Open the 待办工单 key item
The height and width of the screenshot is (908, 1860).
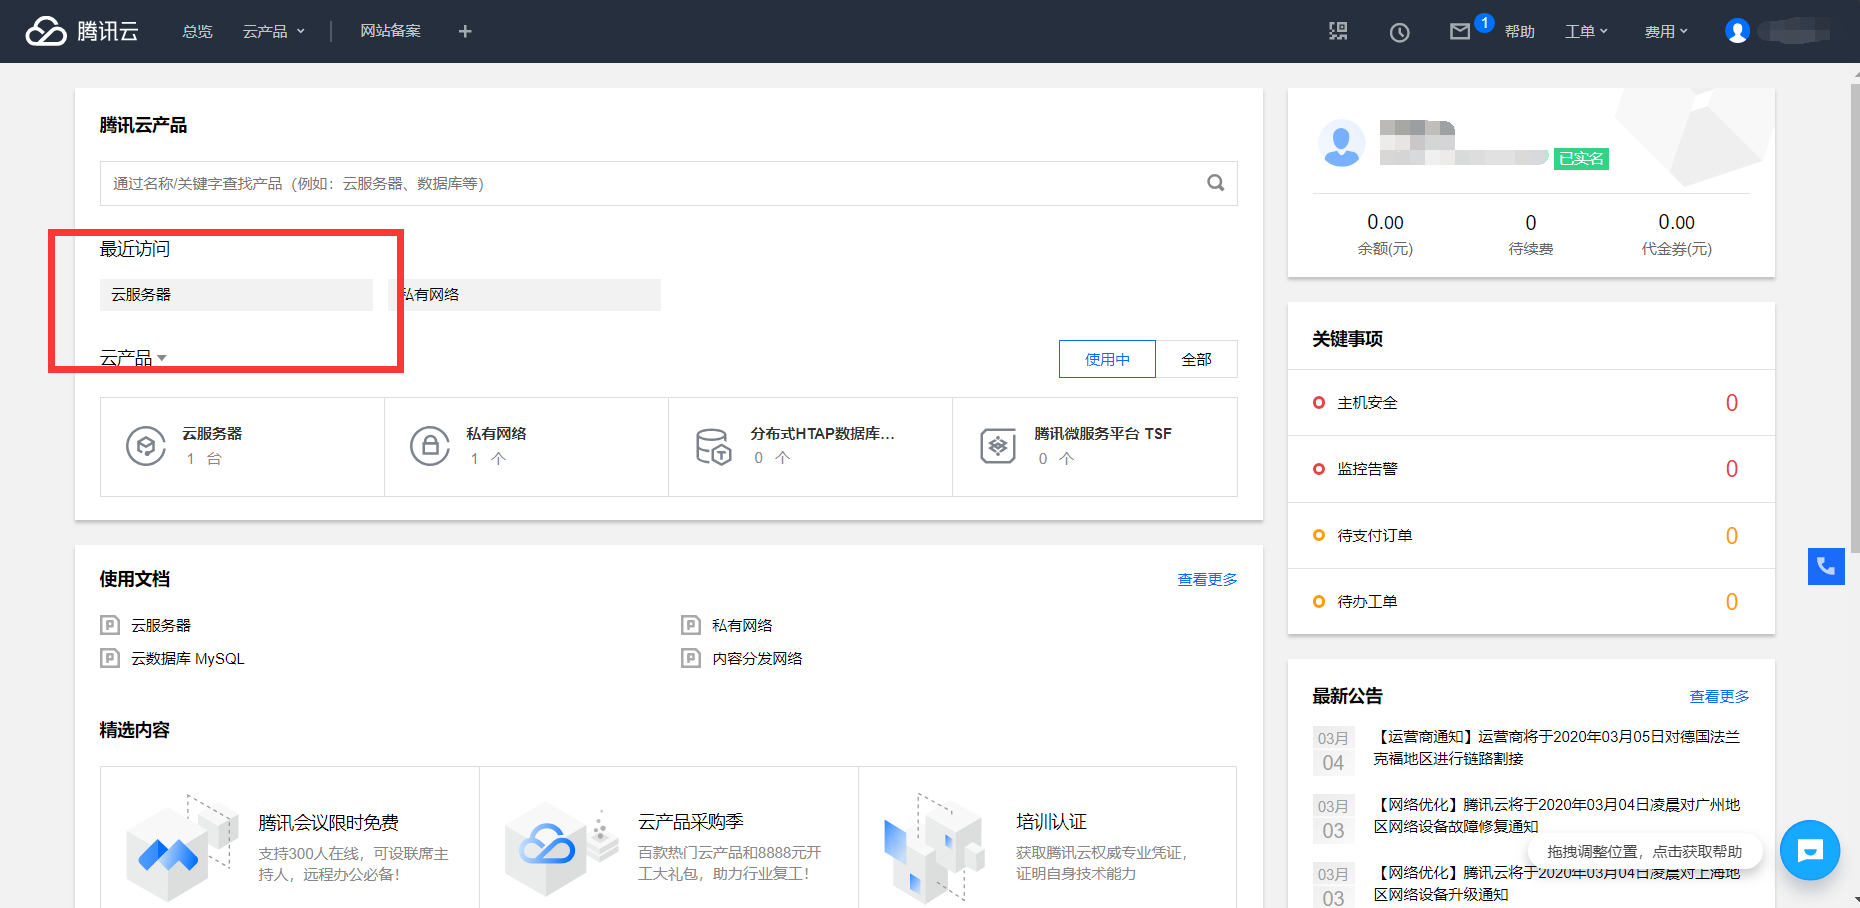click(1531, 602)
